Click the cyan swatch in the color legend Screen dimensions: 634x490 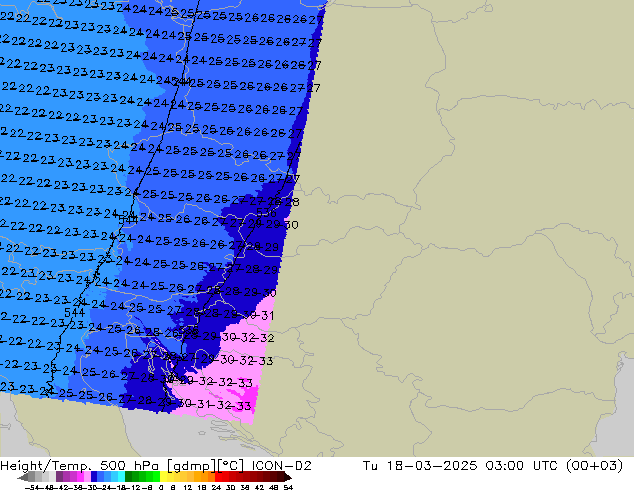(x=122, y=477)
